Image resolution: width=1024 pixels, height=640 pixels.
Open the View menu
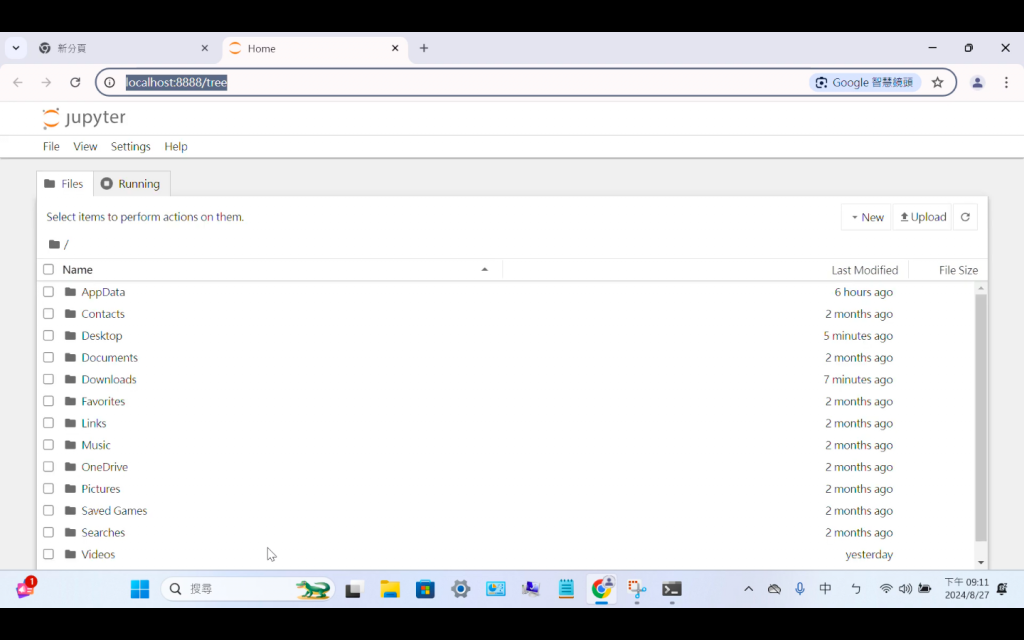(85, 146)
